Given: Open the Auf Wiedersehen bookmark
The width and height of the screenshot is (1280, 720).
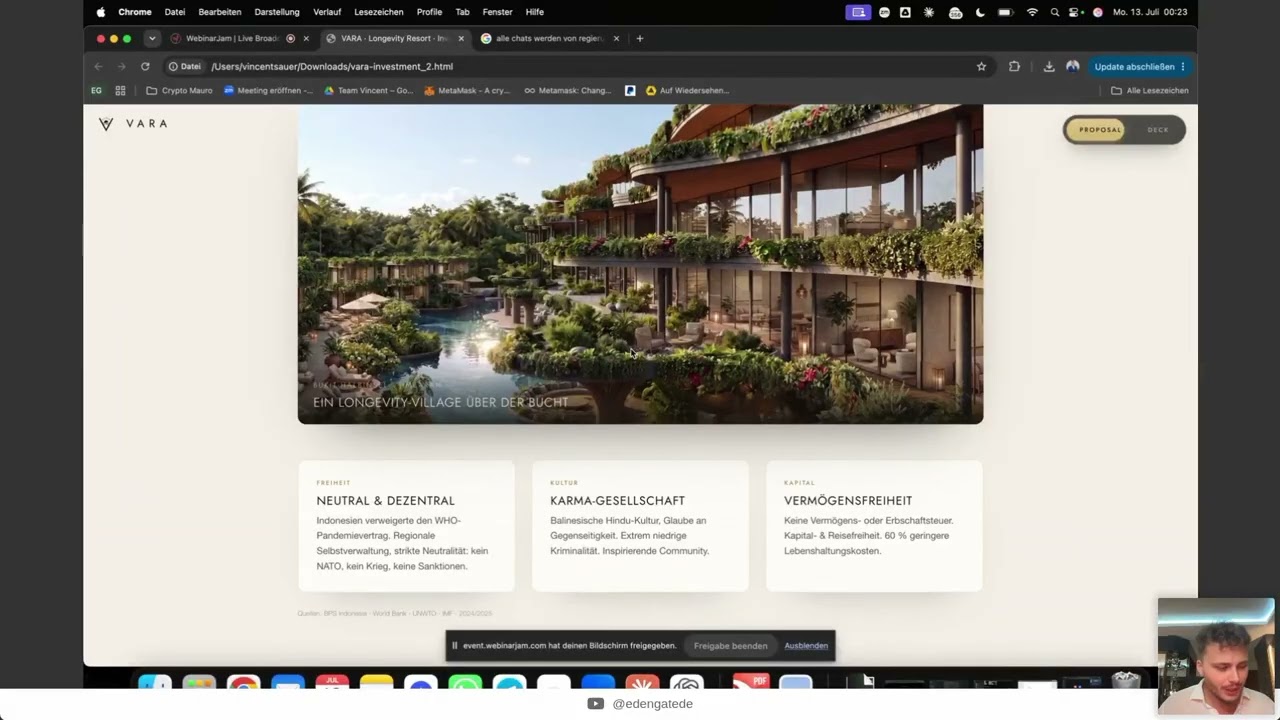Looking at the screenshot, I should pos(688,90).
